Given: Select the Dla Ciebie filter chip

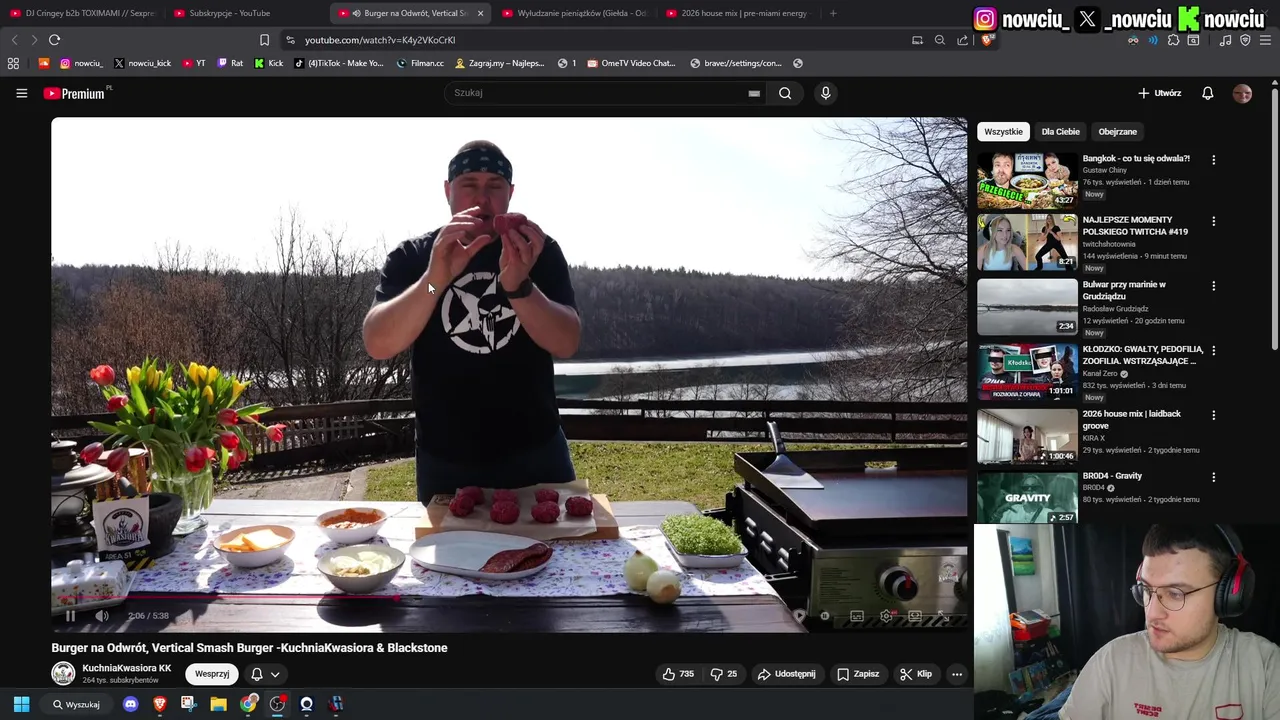Looking at the screenshot, I should [1060, 132].
